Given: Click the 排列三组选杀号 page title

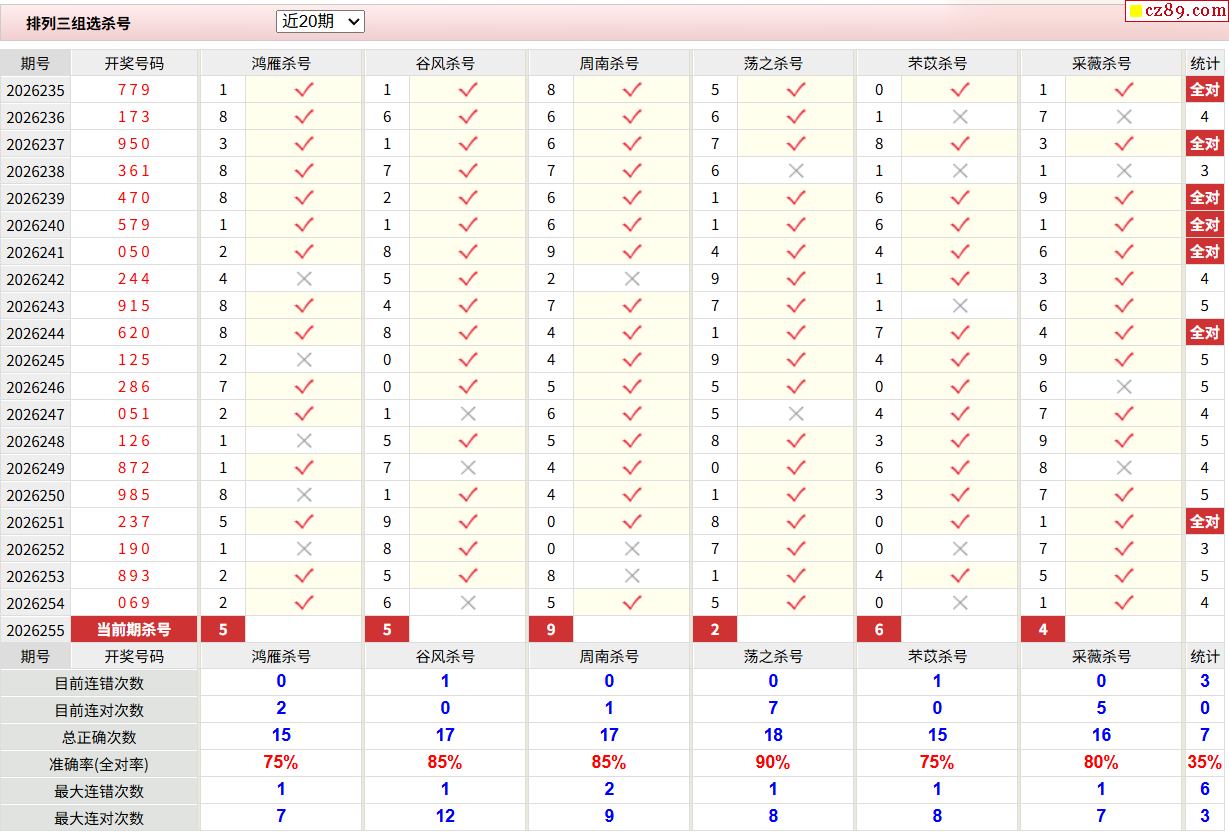Looking at the screenshot, I should coord(78,23).
